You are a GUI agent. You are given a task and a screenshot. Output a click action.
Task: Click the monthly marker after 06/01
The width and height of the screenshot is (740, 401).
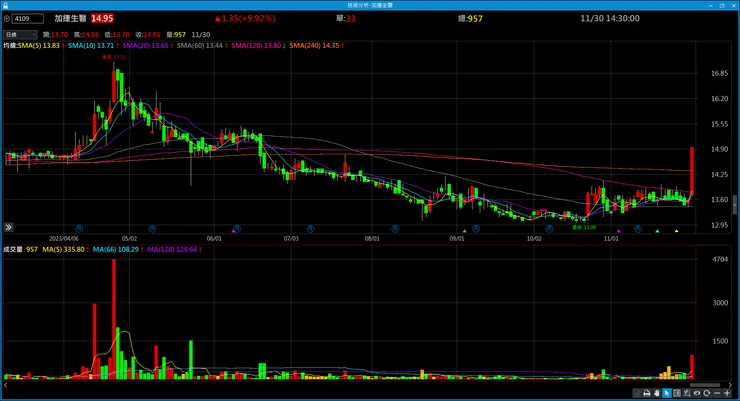pyautogui.click(x=237, y=229)
